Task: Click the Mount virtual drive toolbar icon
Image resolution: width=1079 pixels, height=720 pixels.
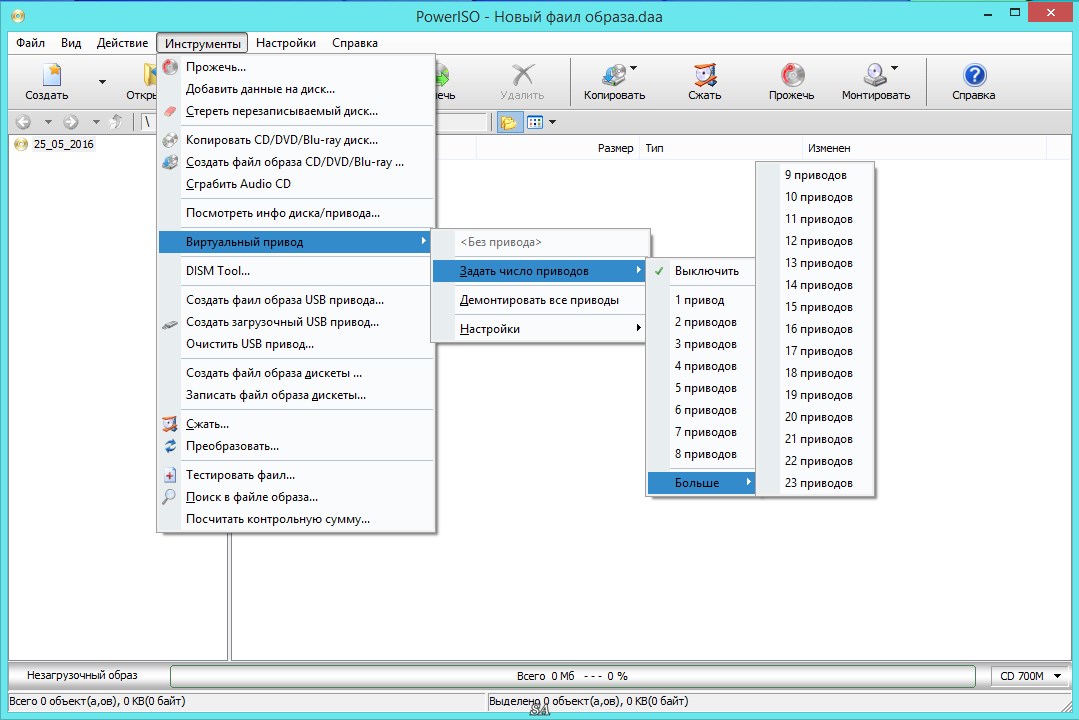Action: pyautogui.click(x=875, y=74)
